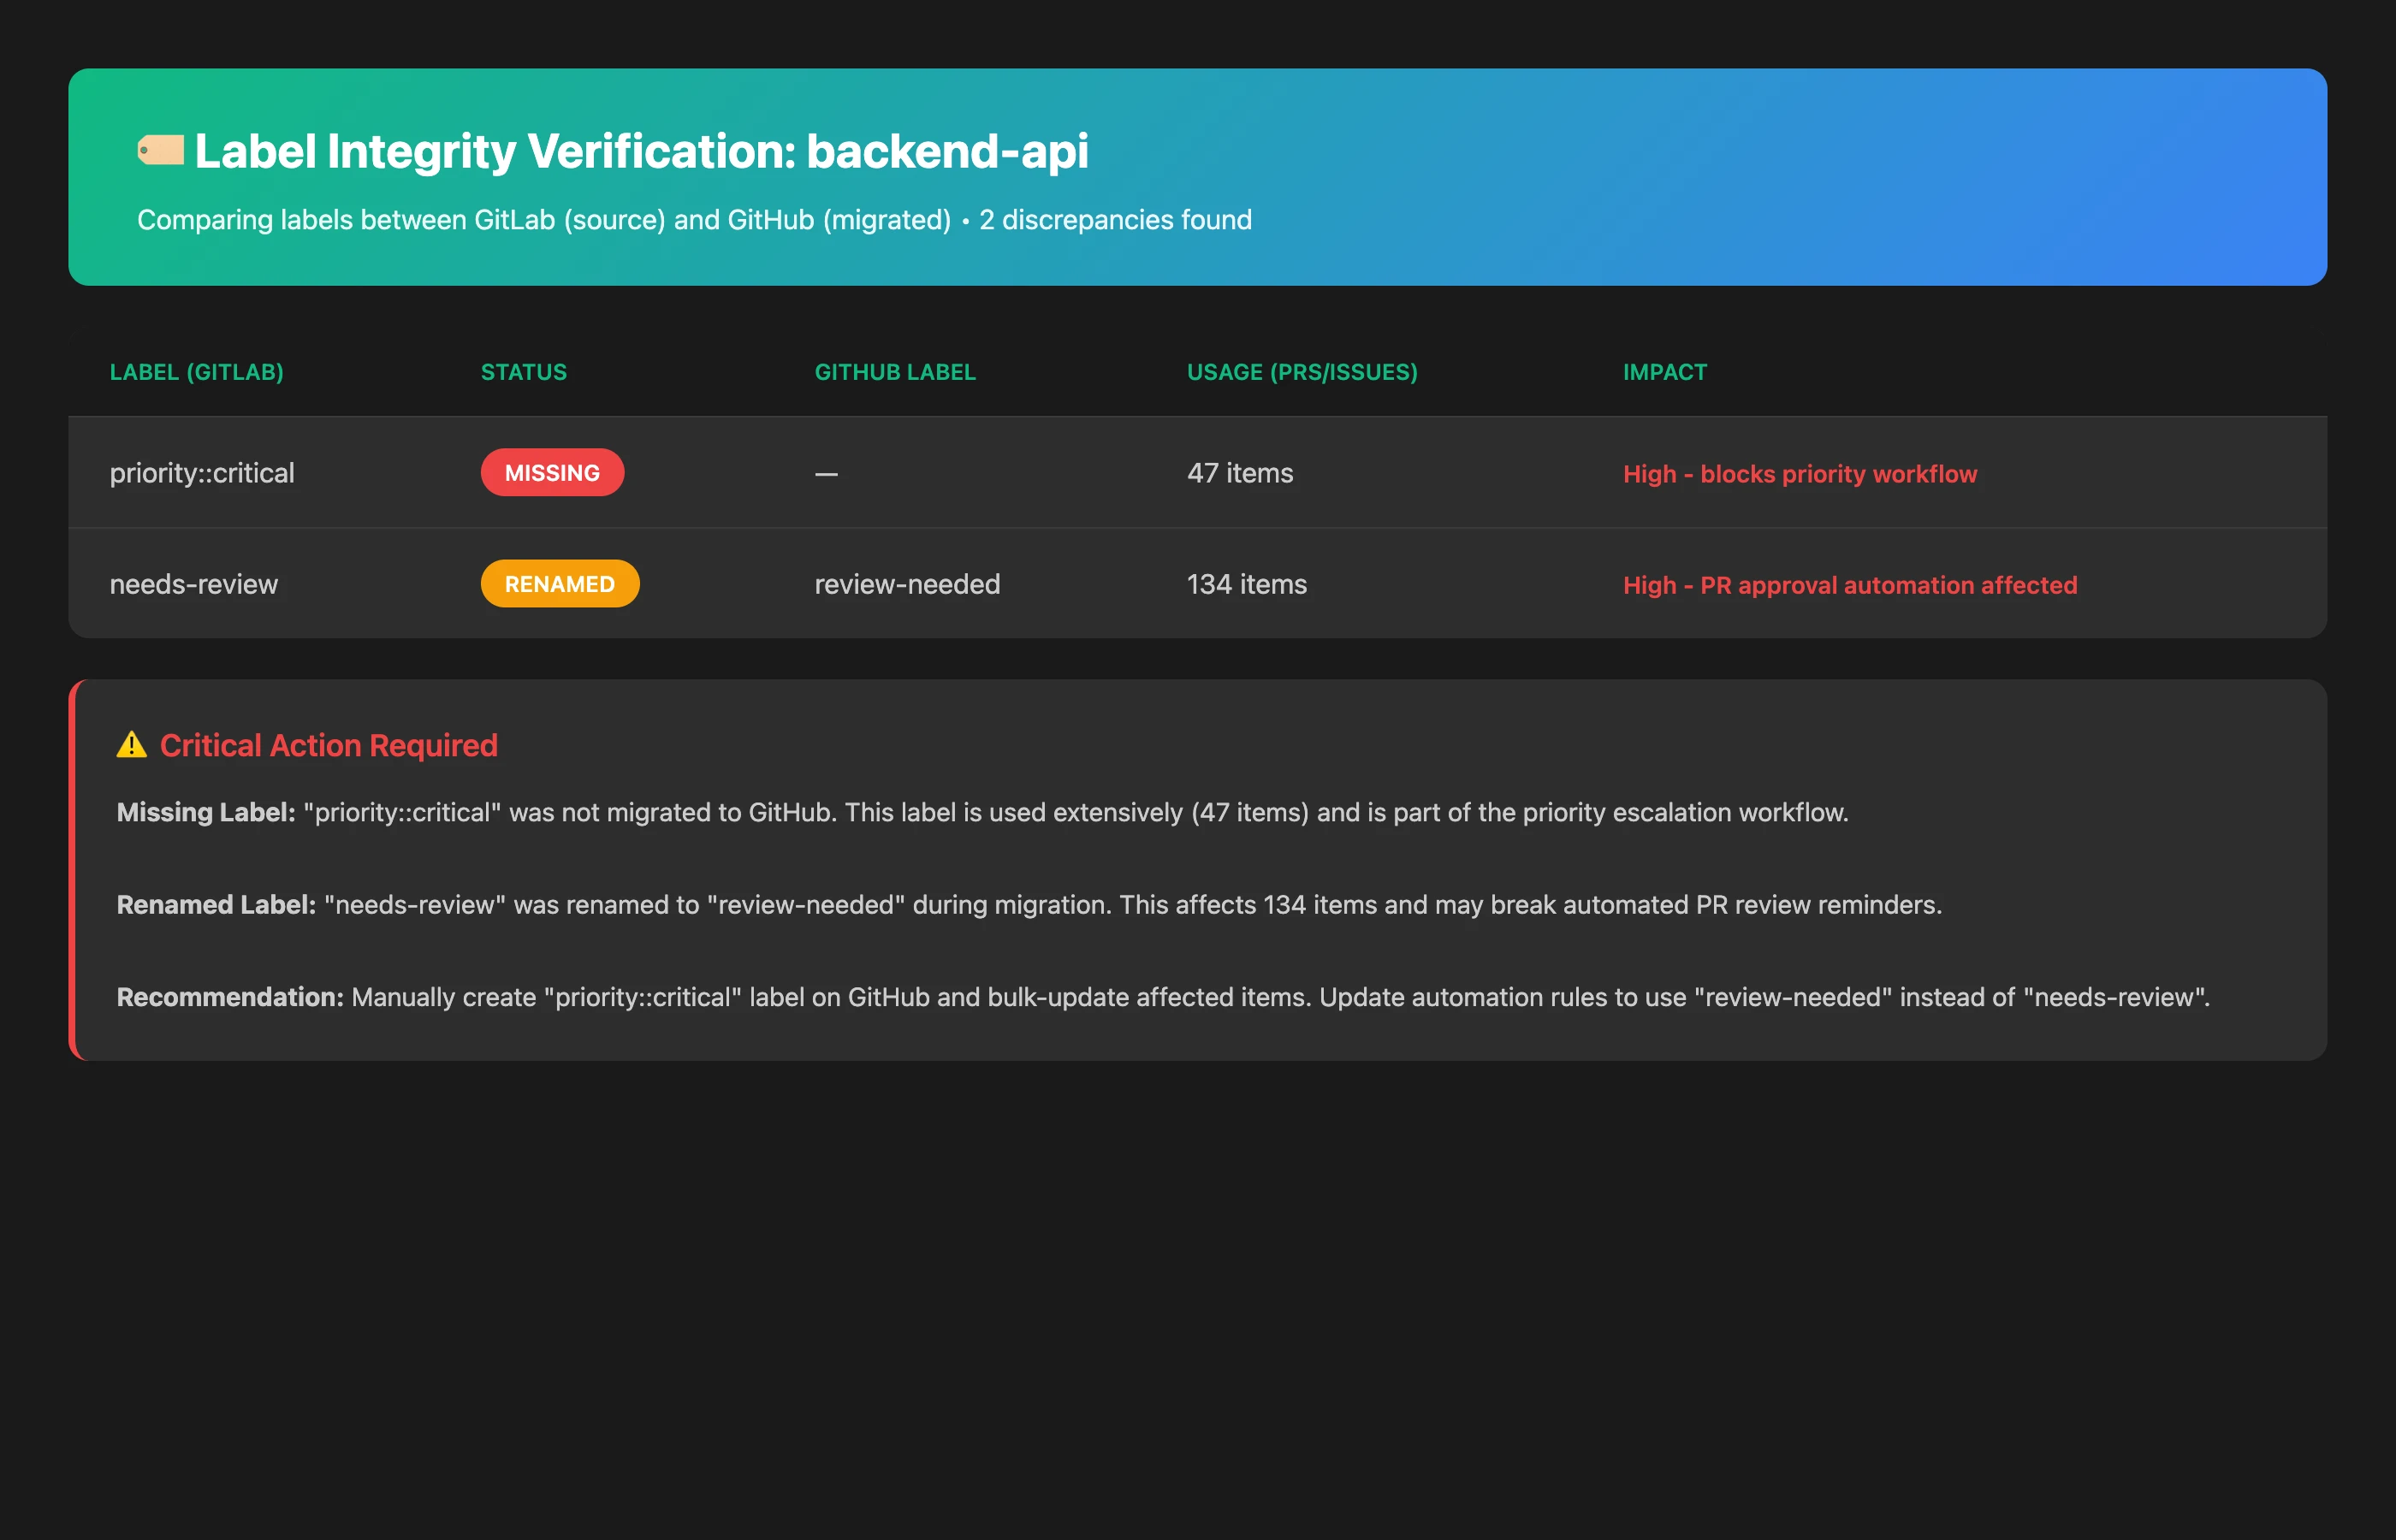Click the GITHUB LABEL column header
The width and height of the screenshot is (2396, 1540).
tap(895, 372)
